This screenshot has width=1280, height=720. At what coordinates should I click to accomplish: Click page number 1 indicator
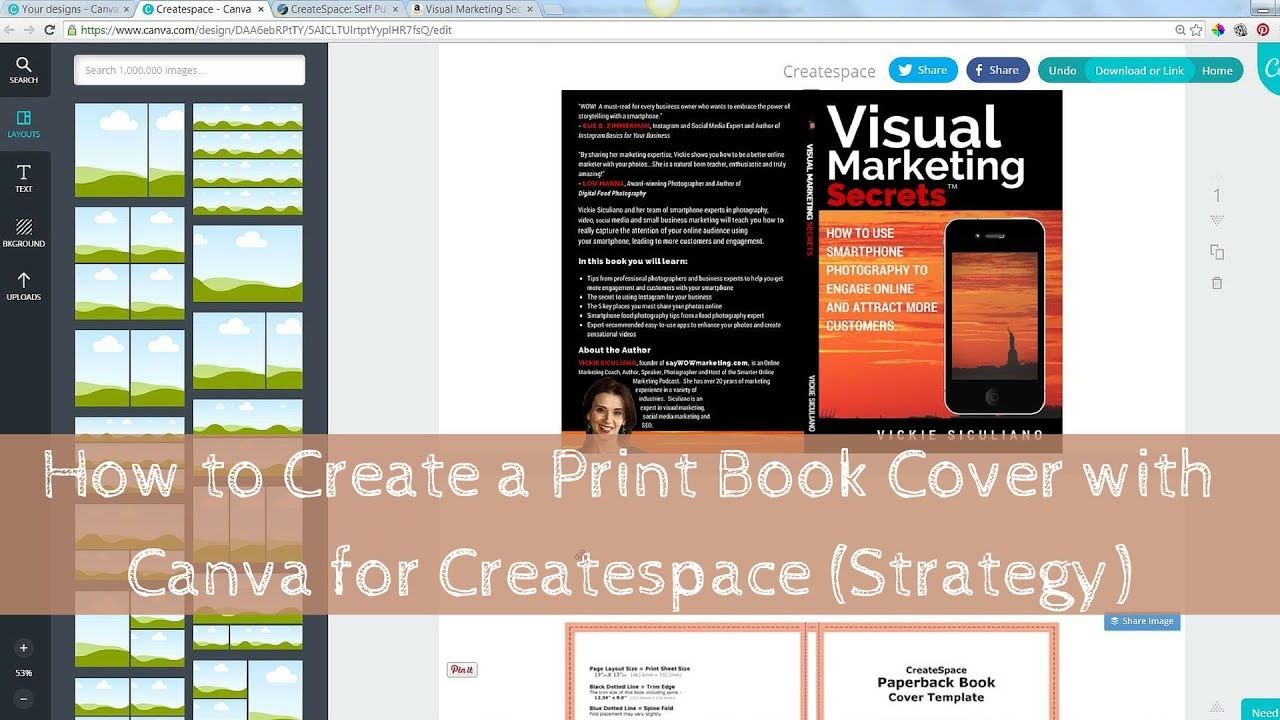1217,196
